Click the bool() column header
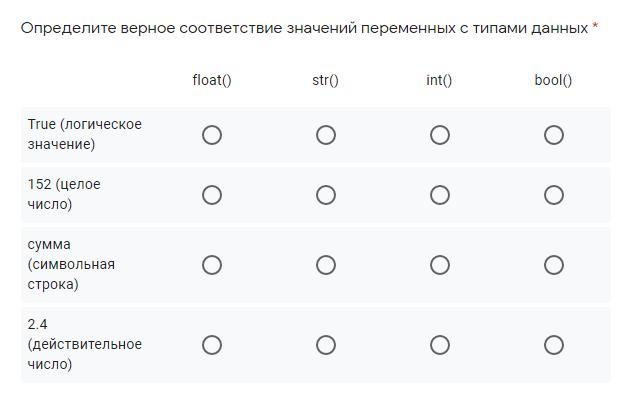Image resolution: width=627 pixels, height=418 pixels. click(x=553, y=80)
